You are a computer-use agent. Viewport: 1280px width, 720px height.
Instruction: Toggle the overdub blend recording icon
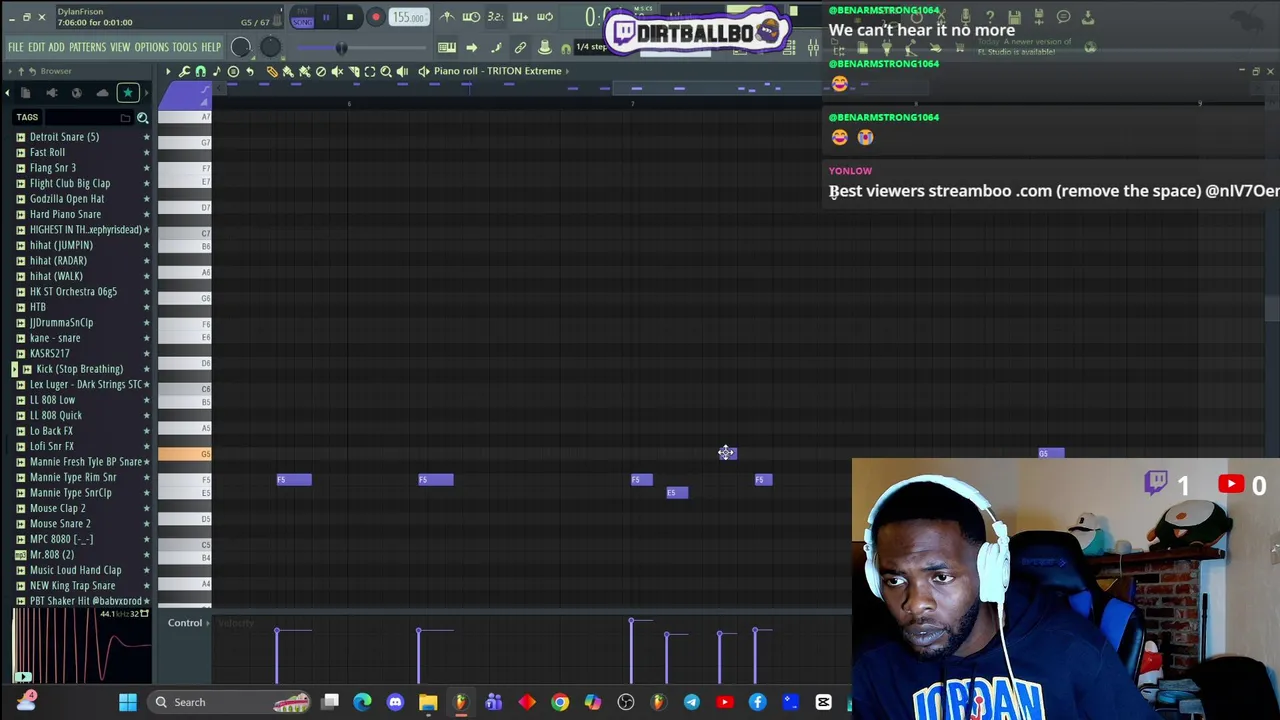(520, 17)
